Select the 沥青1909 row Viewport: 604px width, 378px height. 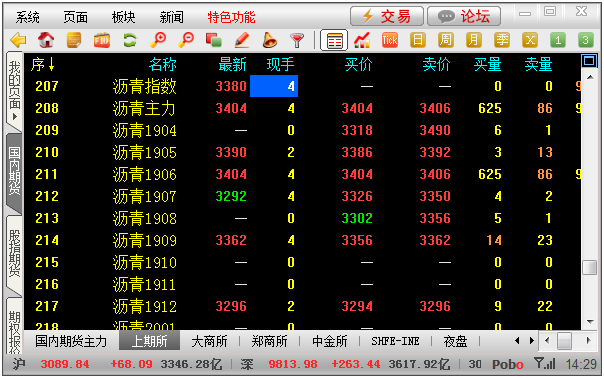click(x=302, y=240)
